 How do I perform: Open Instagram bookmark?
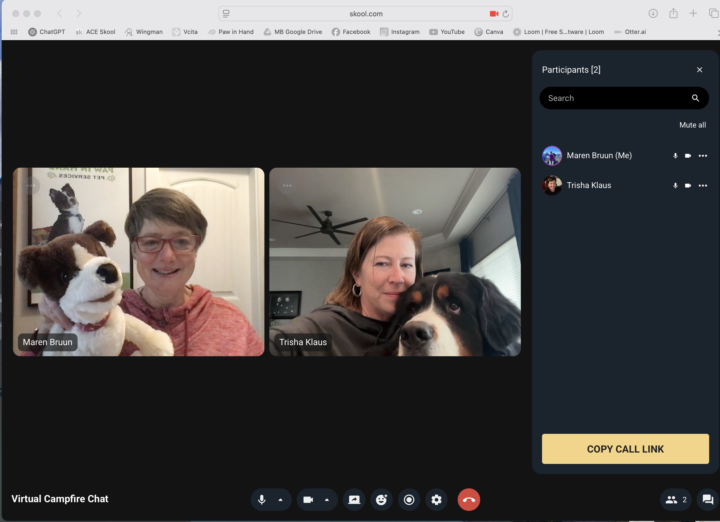399,32
